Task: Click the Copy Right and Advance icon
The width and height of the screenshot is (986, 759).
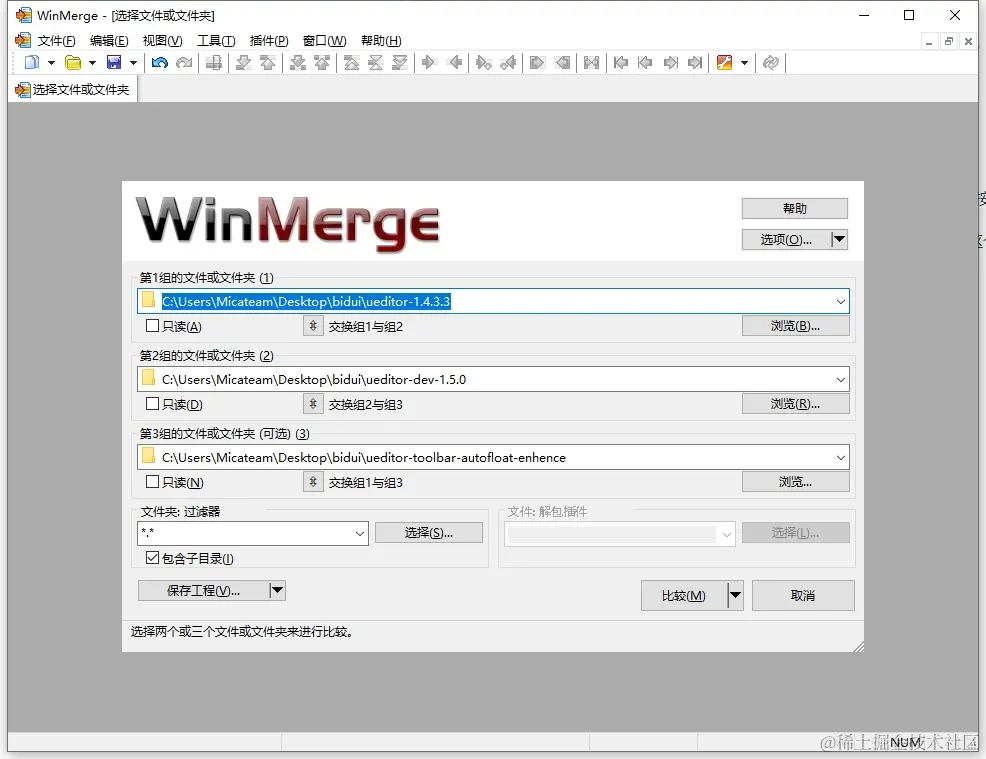Action: click(x=484, y=62)
